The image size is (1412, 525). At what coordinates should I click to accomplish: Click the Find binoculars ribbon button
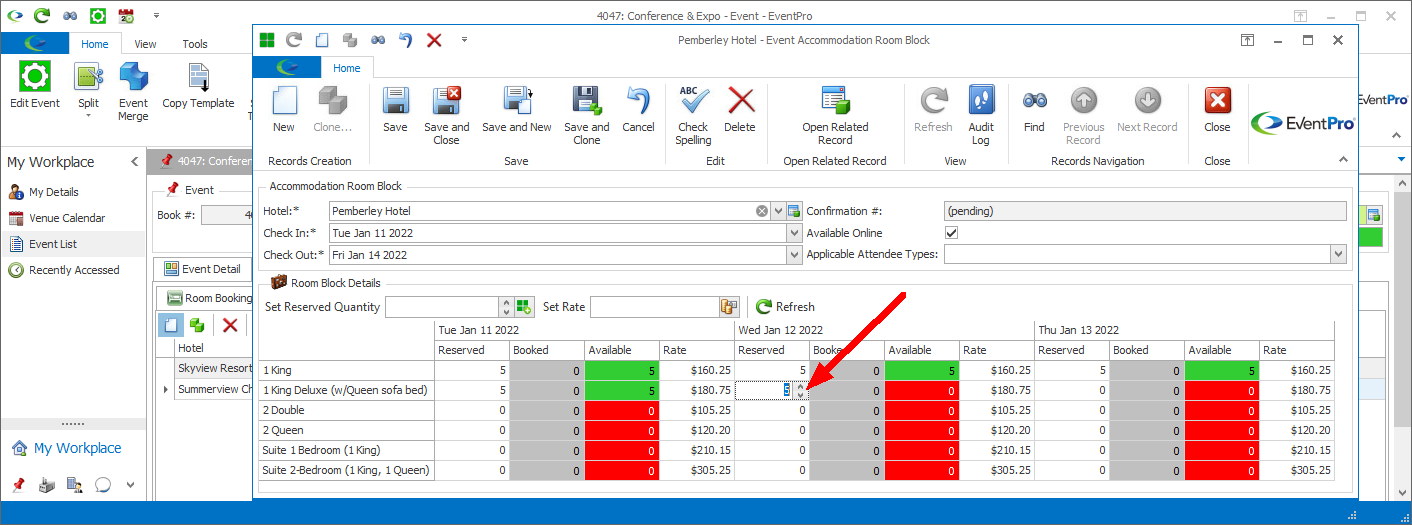coord(1034,110)
